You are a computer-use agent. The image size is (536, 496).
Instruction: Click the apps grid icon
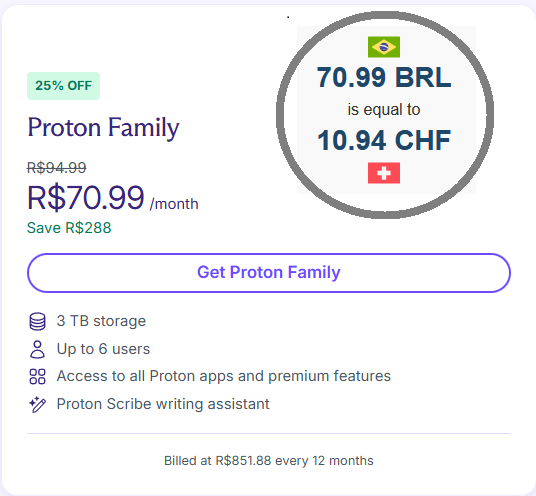pyautogui.click(x=37, y=376)
